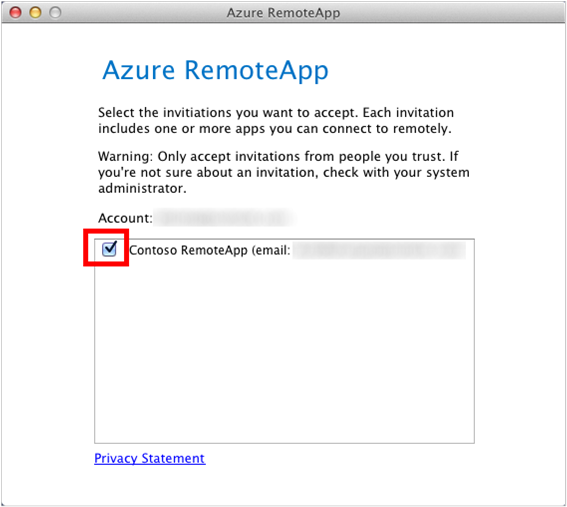Click the Azure RemoteApp blue heading
The image size is (567, 507).
click(216, 70)
